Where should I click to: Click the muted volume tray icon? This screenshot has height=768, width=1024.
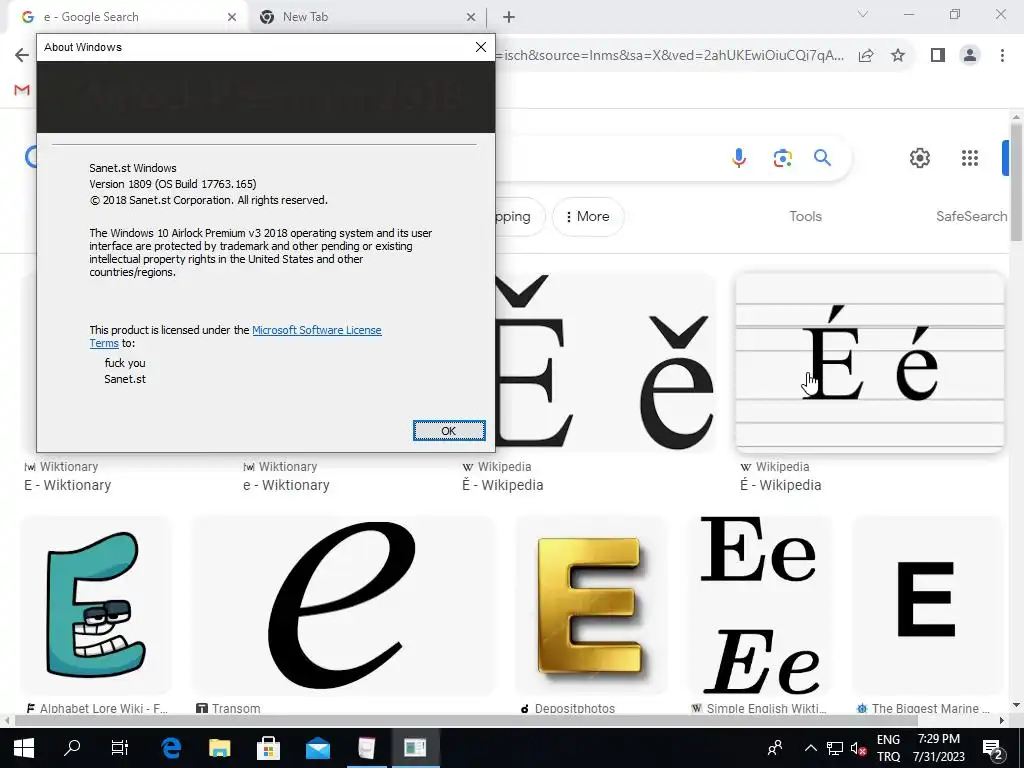click(859, 748)
